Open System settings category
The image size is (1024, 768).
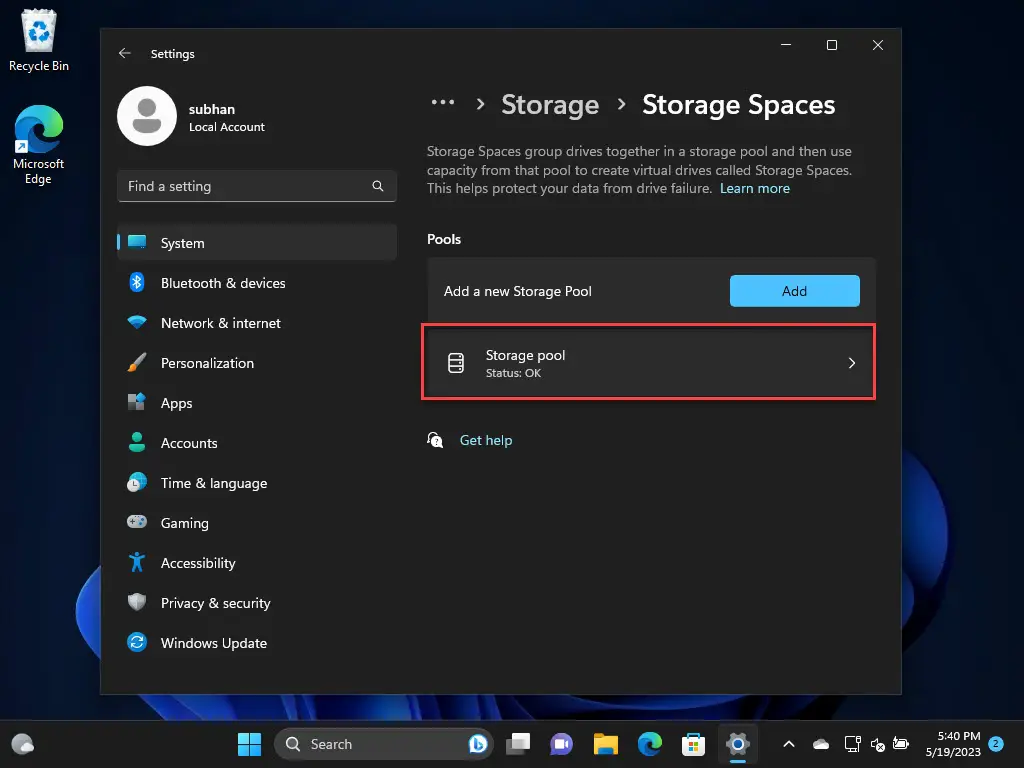[257, 242]
